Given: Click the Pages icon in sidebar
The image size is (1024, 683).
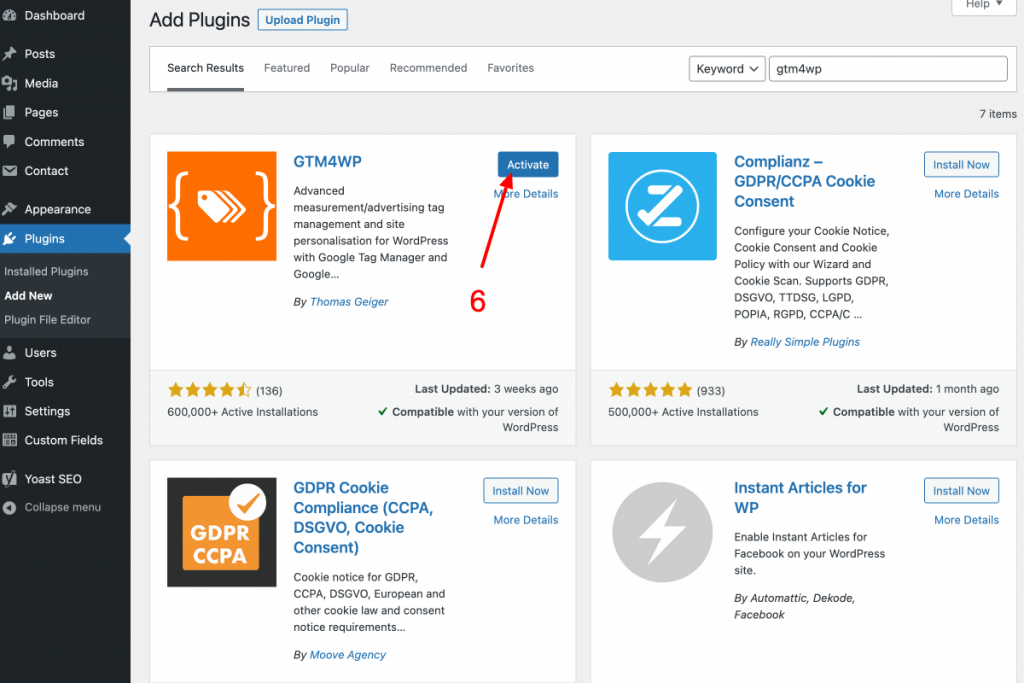Looking at the screenshot, I should click(9, 112).
